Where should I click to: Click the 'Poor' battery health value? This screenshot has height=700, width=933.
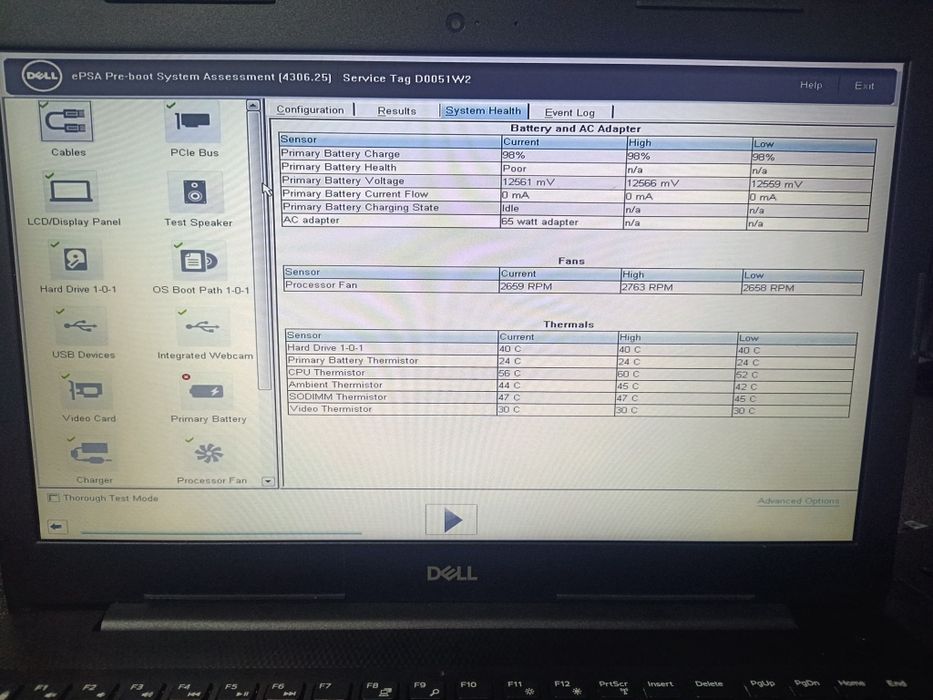point(515,168)
